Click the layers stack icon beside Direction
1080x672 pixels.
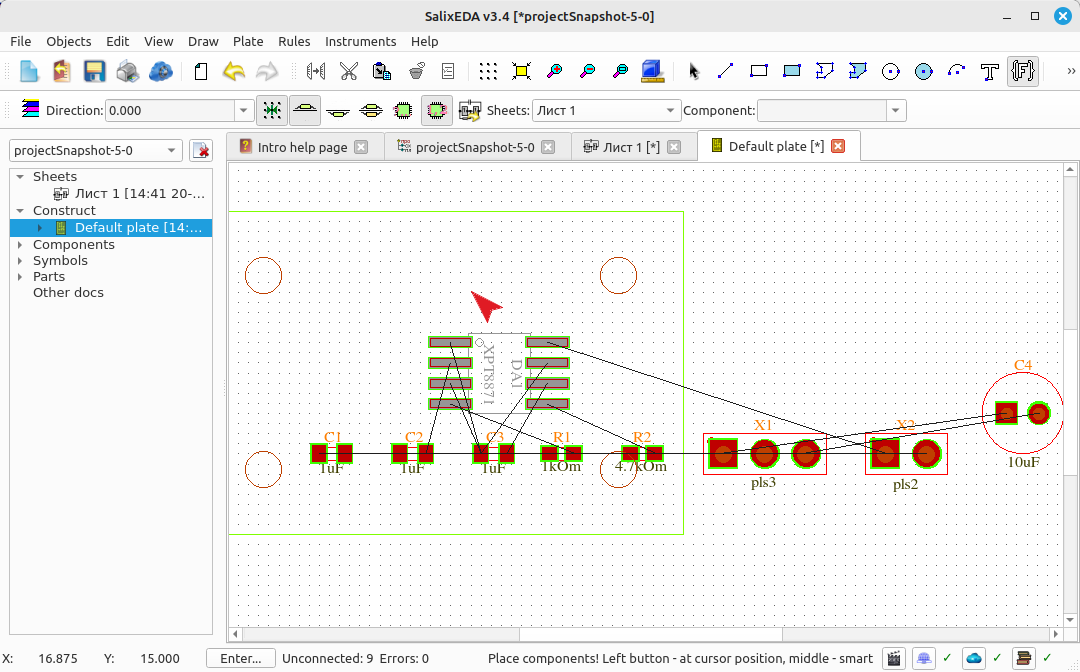[30, 109]
